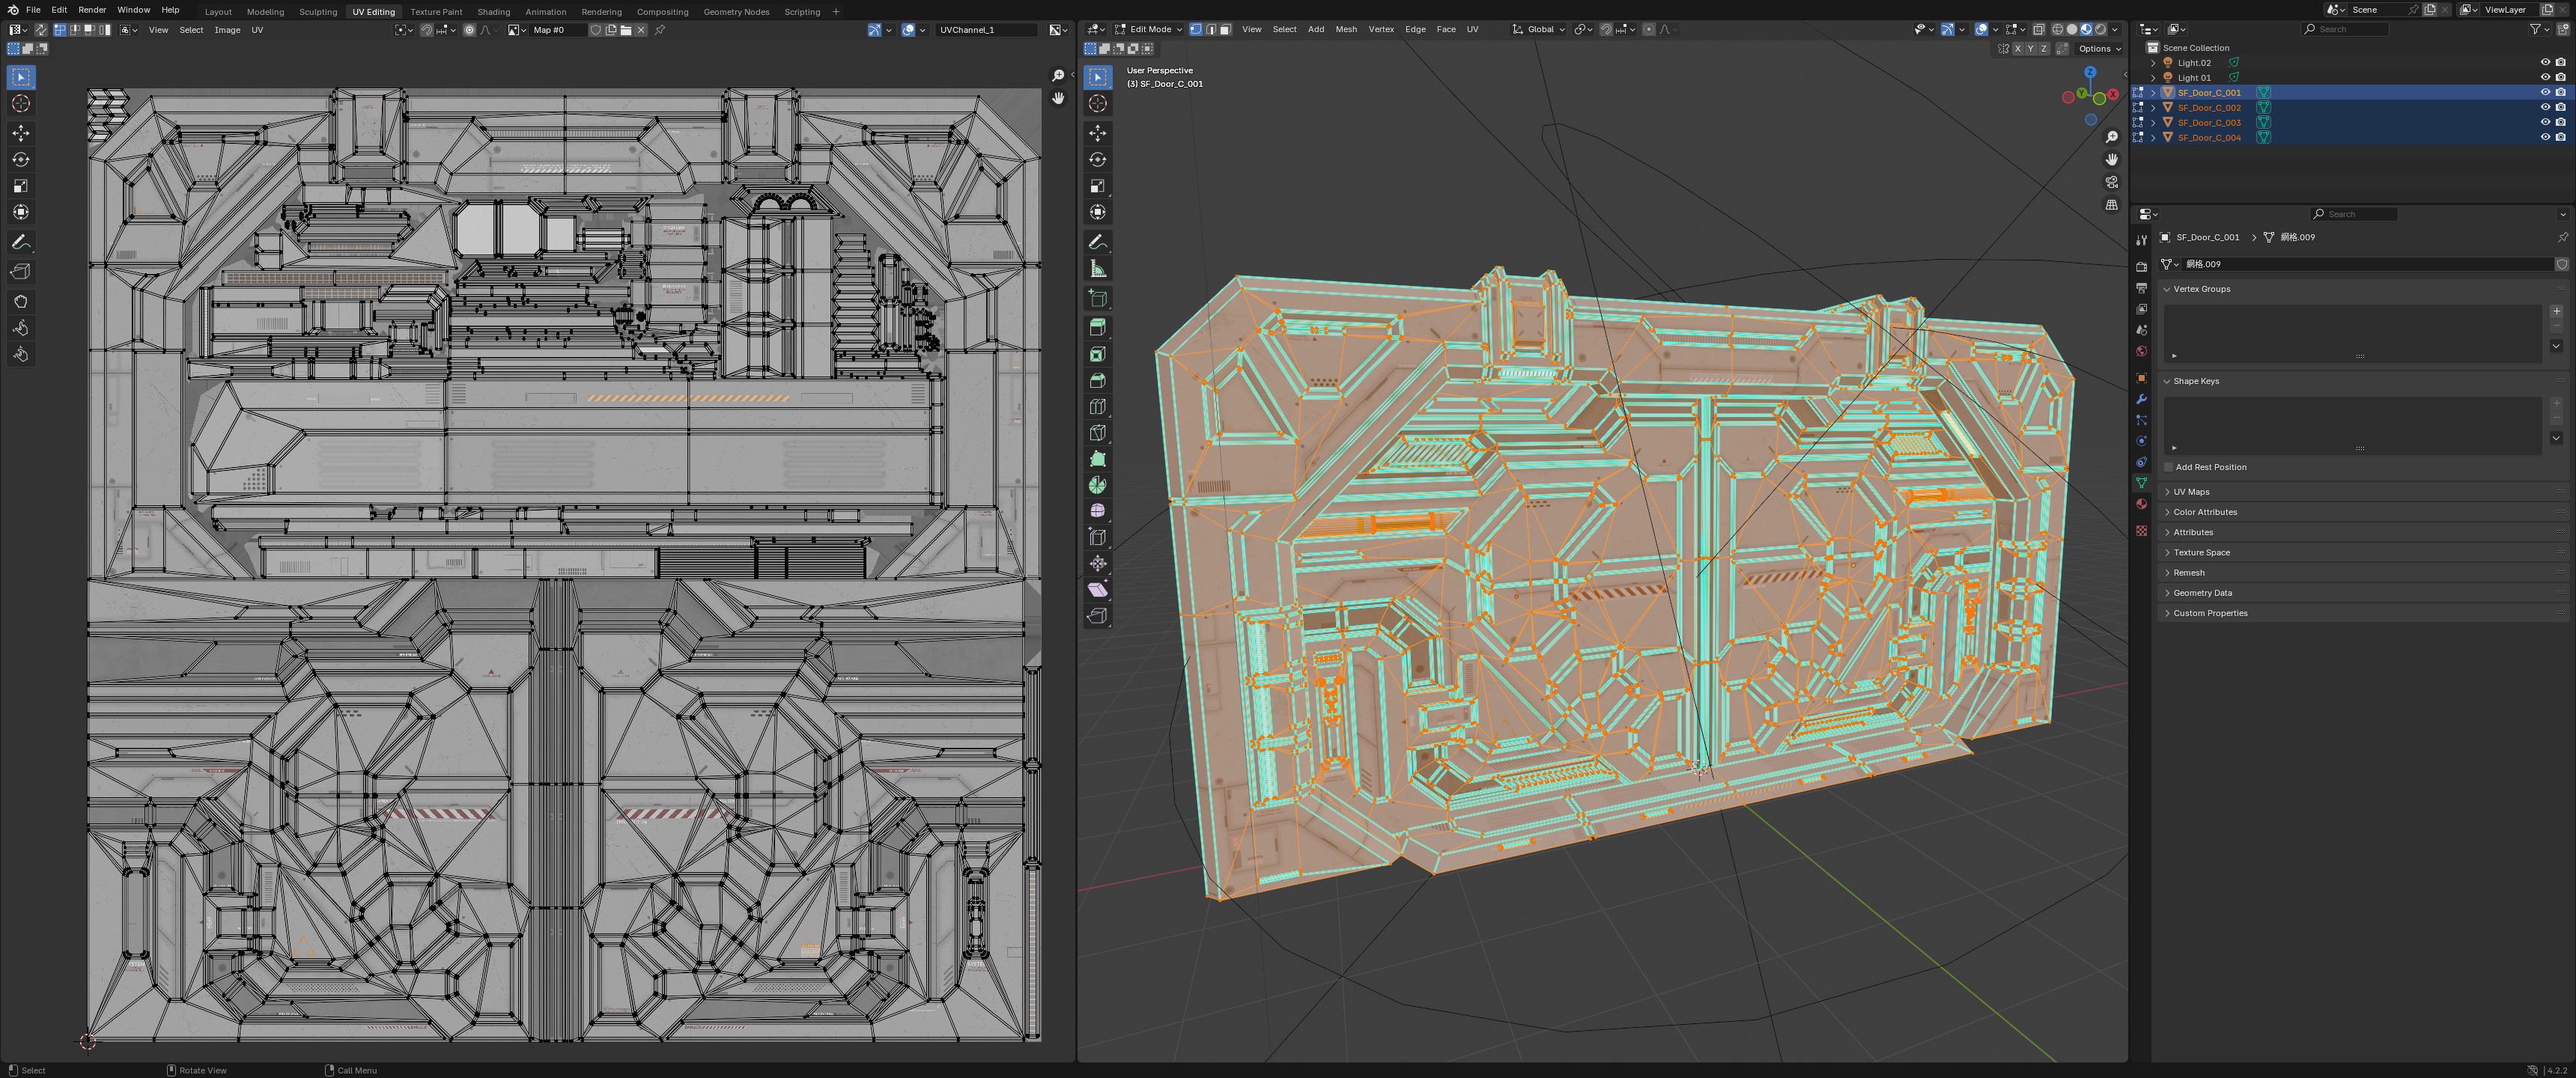The height and width of the screenshot is (1078, 2576).
Task: Open the Render menu
Action: (92, 10)
